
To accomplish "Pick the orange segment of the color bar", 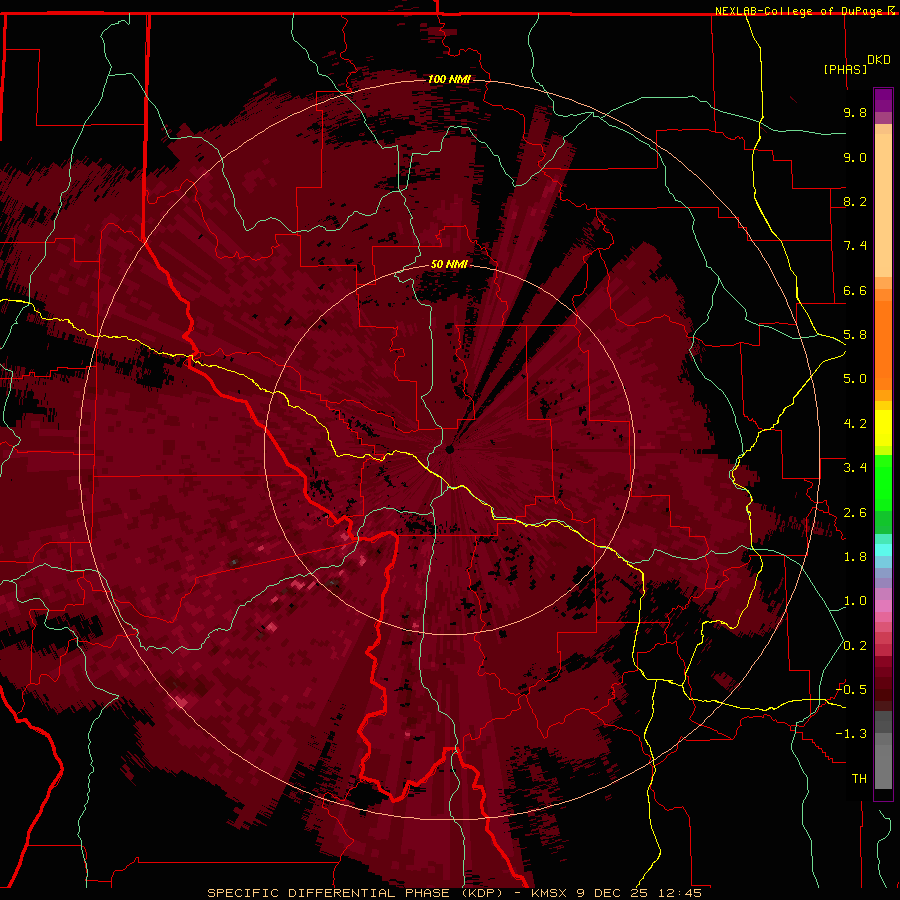I will pyautogui.click(x=883, y=344).
